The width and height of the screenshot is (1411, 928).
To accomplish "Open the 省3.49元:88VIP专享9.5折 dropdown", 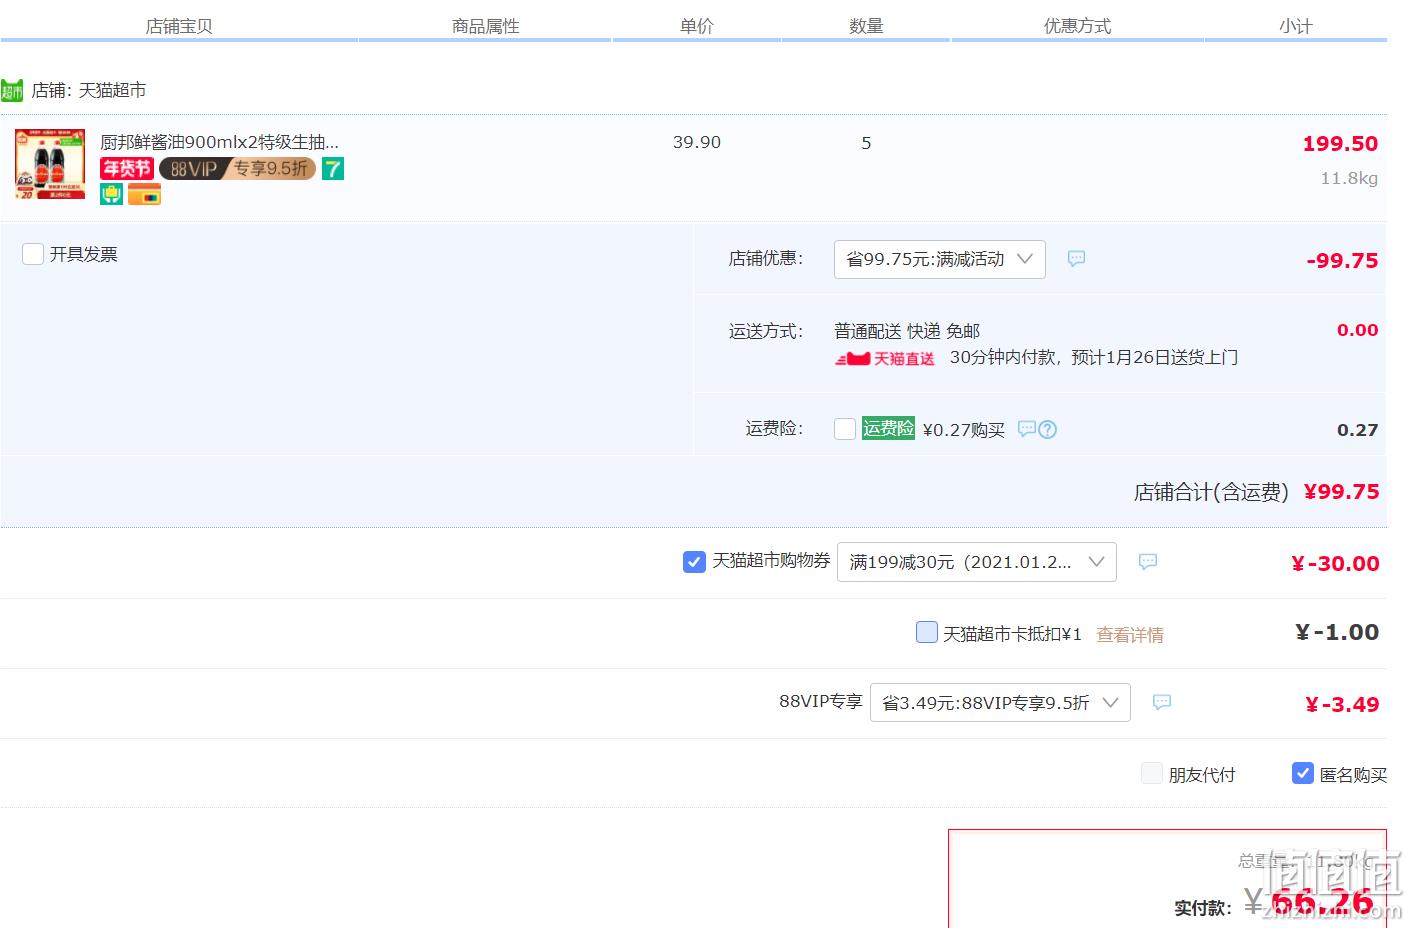I will point(1001,702).
